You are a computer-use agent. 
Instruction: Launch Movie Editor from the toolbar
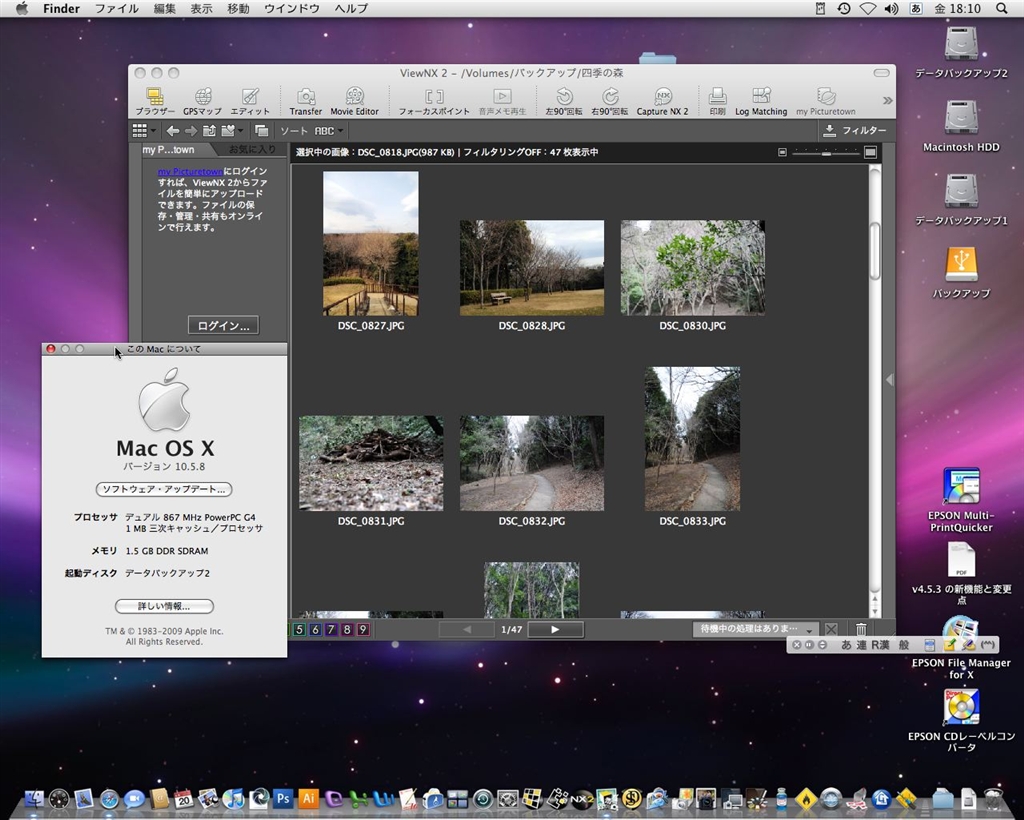354,98
